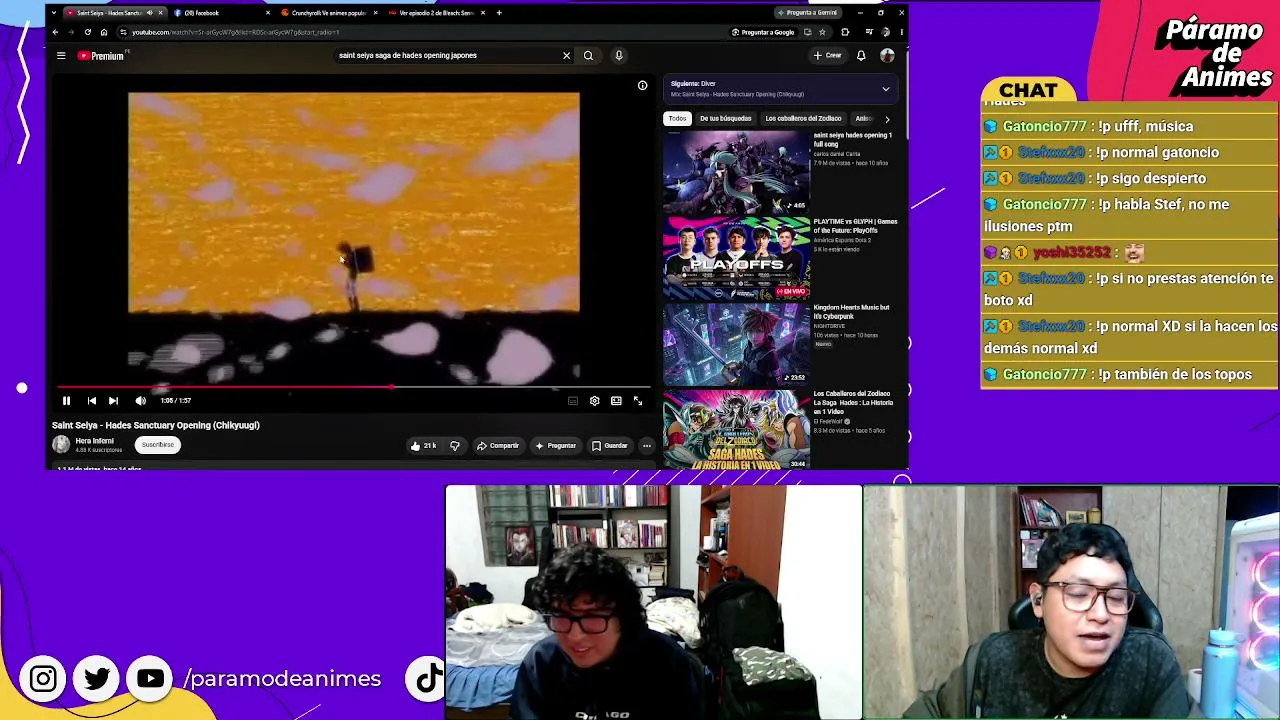Go back in the browser
Screen dimensions: 1280x720
pyautogui.click(x=56, y=32)
